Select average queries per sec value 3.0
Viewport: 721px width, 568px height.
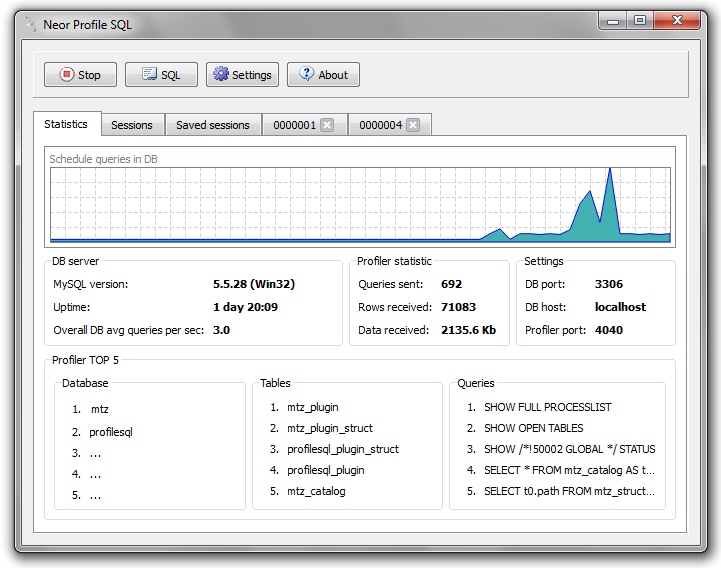tap(221, 330)
